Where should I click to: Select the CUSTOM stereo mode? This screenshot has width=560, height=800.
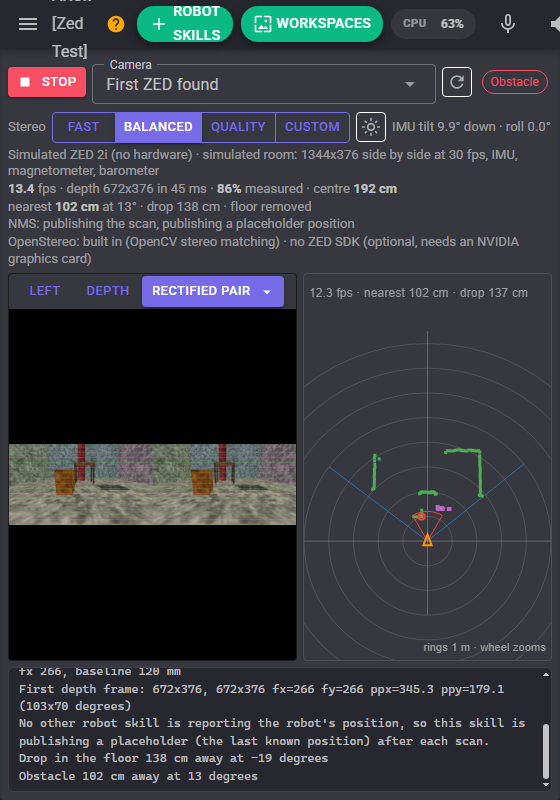[x=312, y=127]
